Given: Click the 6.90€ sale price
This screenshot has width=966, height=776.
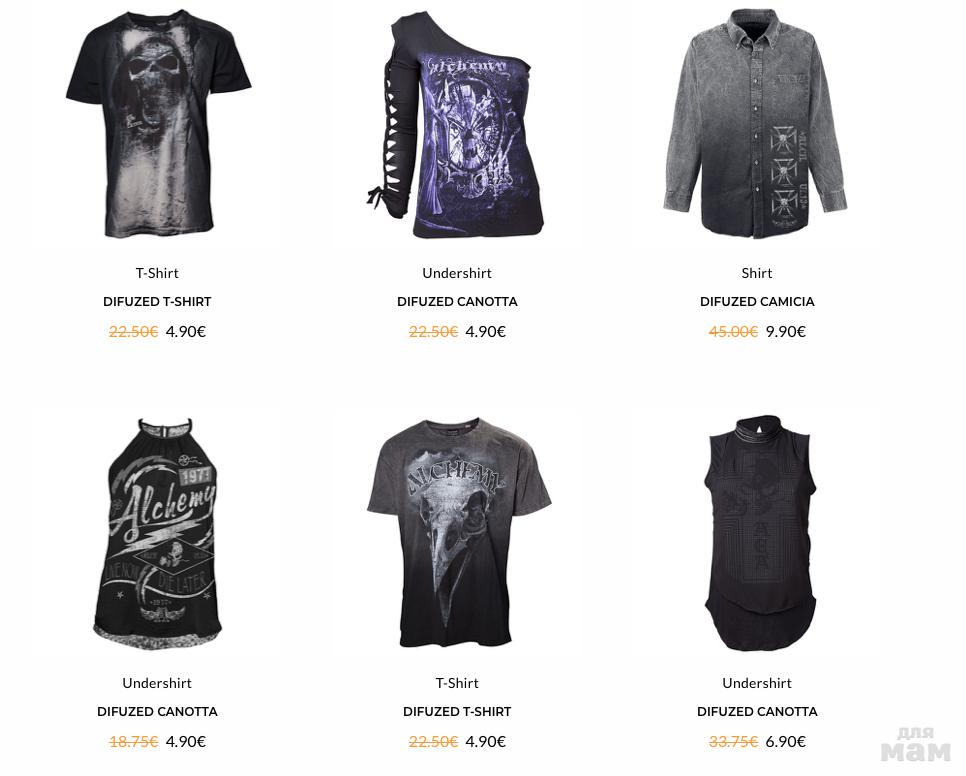Looking at the screenshot, I should point(785,742).
